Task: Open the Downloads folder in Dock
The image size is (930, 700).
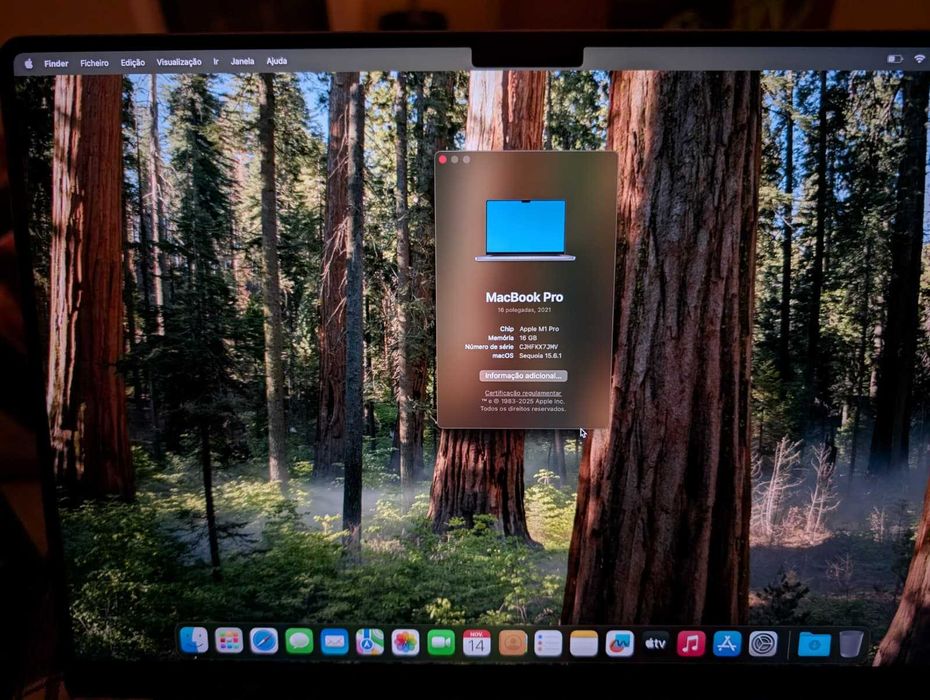Action: pos(814,645)
